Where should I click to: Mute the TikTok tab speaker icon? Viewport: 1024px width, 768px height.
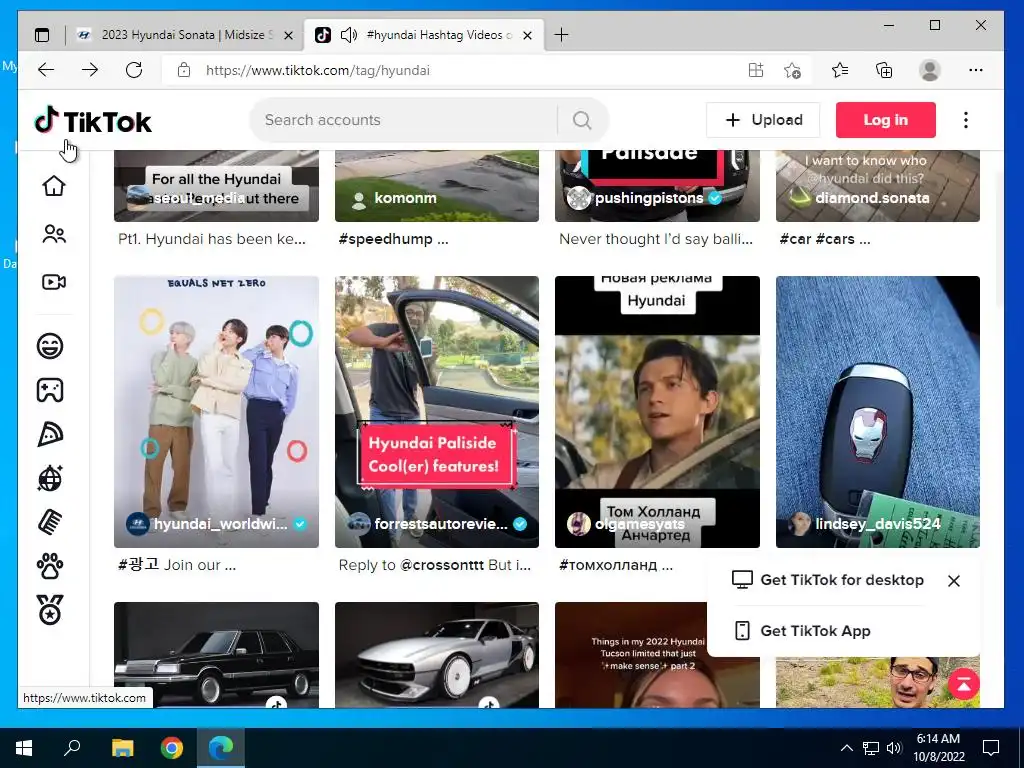point(349,35)
